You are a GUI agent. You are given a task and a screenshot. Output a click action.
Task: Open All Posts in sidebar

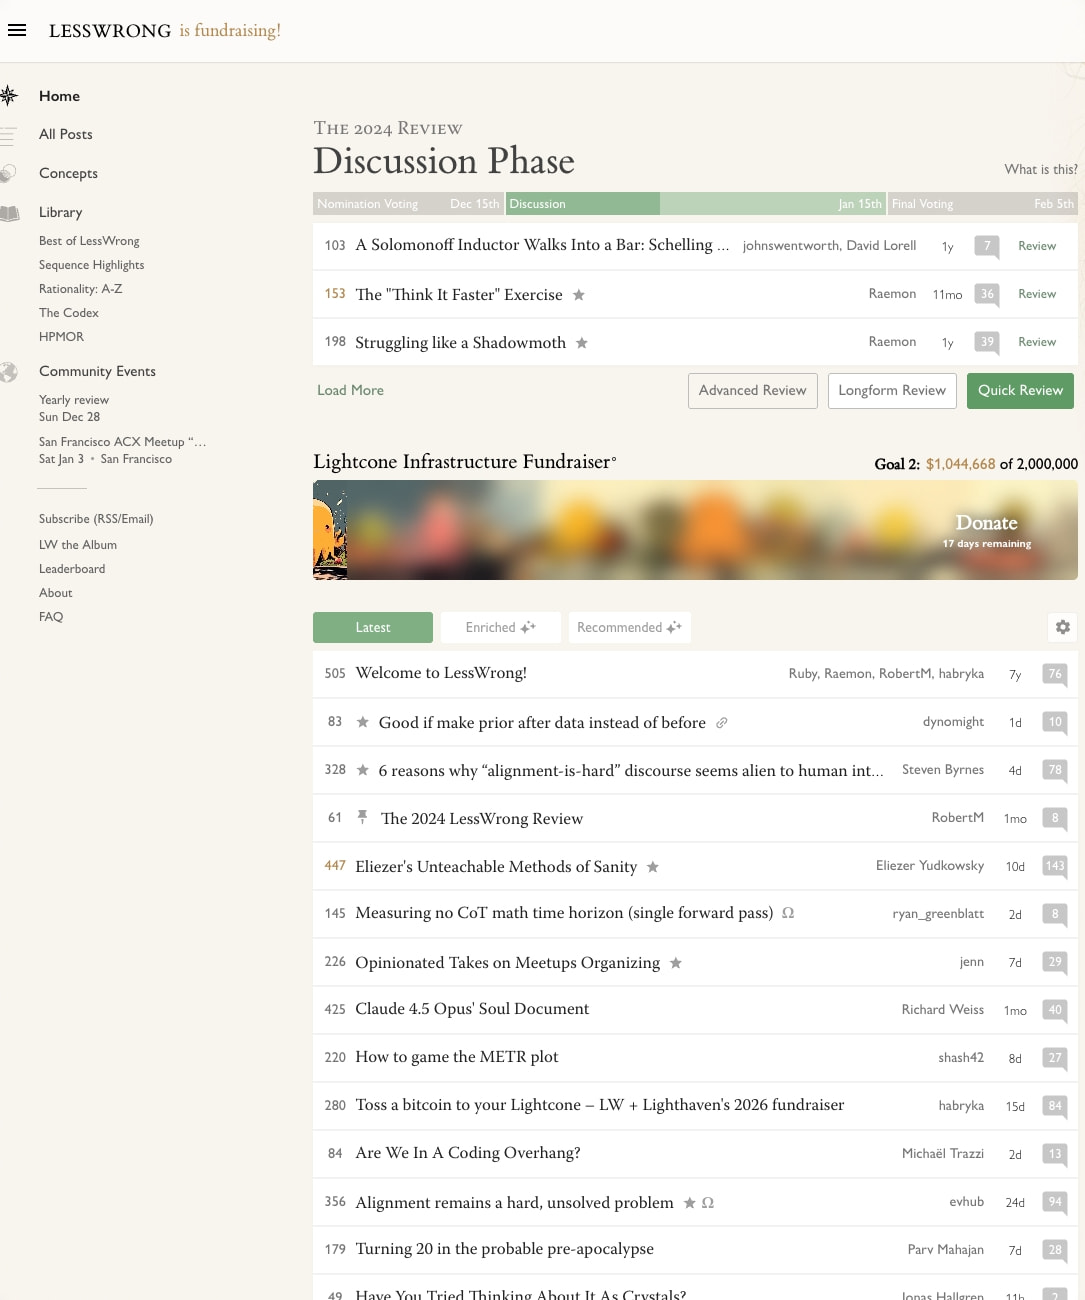pyautogui.click(x=66, y=134)
